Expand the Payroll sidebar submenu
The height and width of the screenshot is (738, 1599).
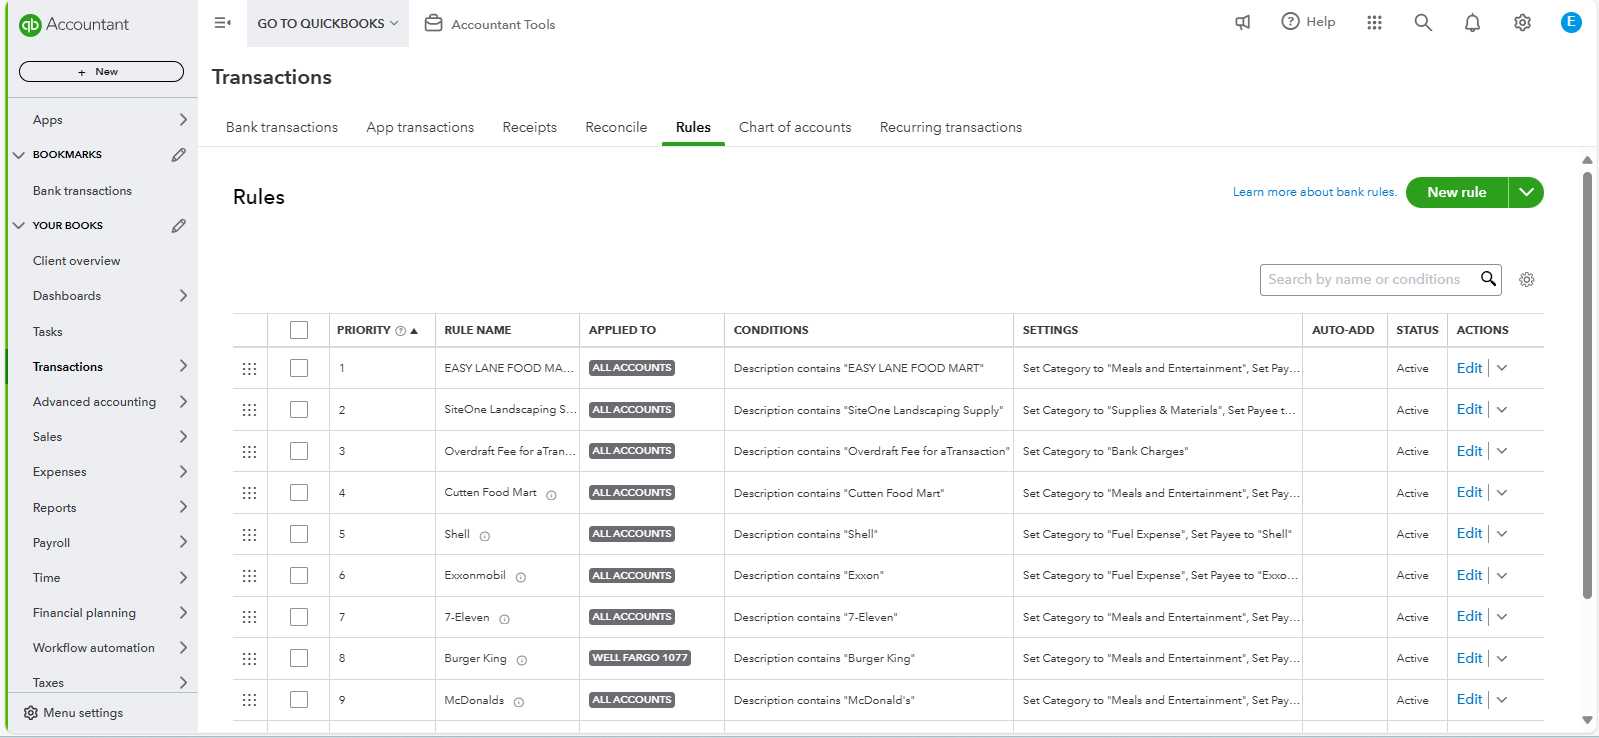pos(183,542)
